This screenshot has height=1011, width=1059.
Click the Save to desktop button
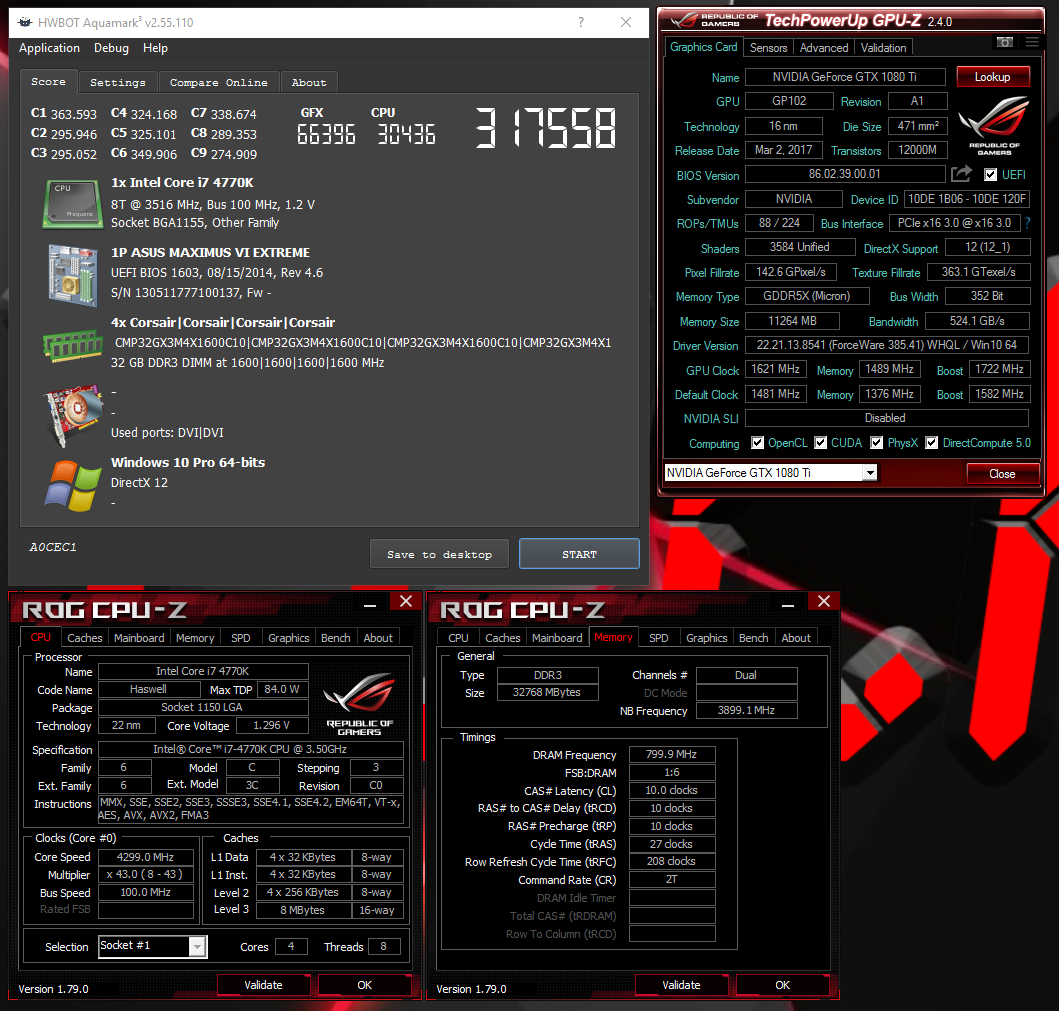pos(439,554)
